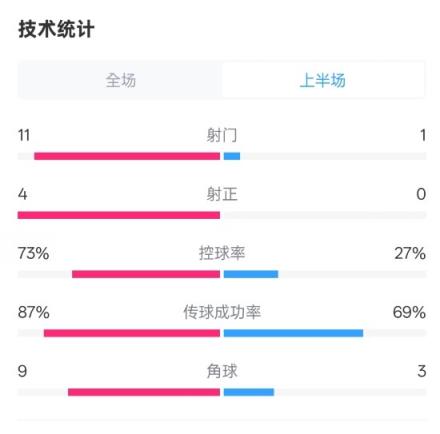Click the 技术统计 heading

click(56, 29)
